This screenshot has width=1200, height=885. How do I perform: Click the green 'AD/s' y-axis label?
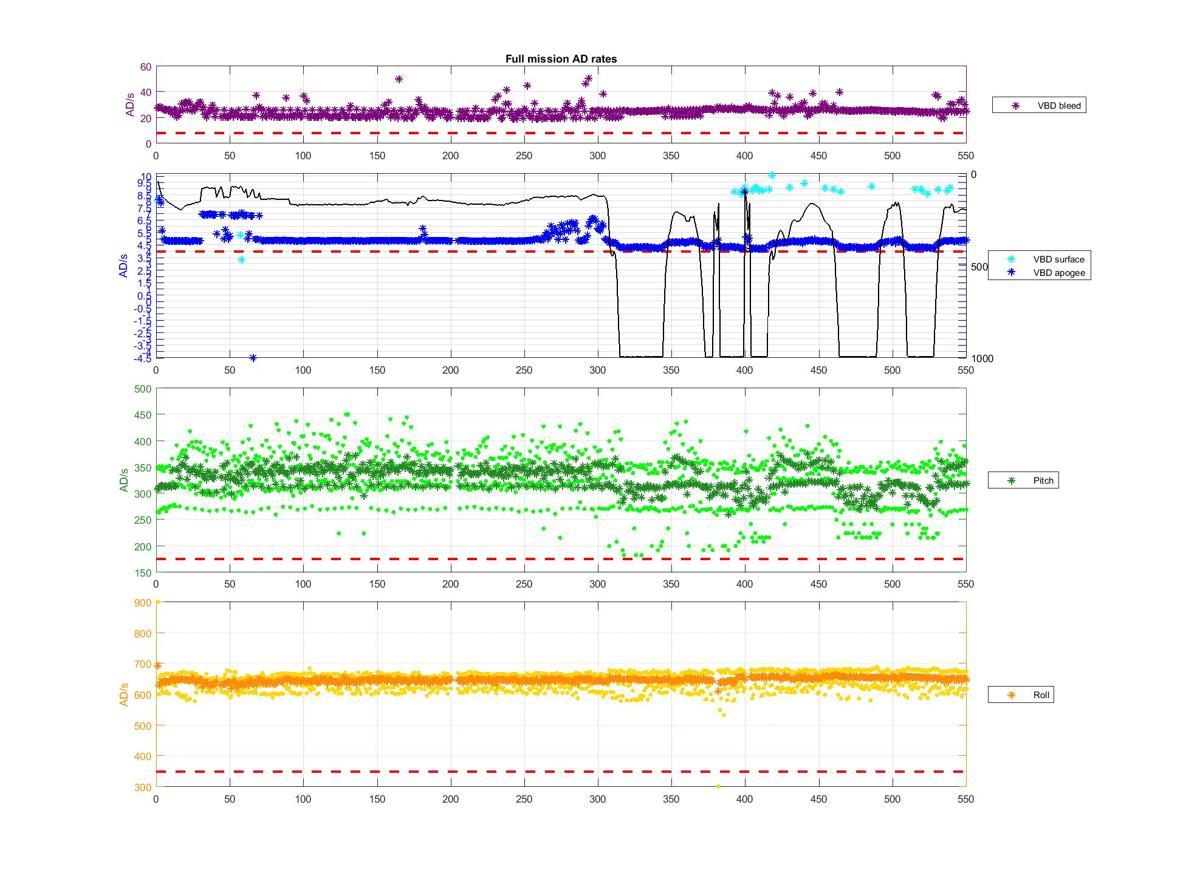click(124, 481)
